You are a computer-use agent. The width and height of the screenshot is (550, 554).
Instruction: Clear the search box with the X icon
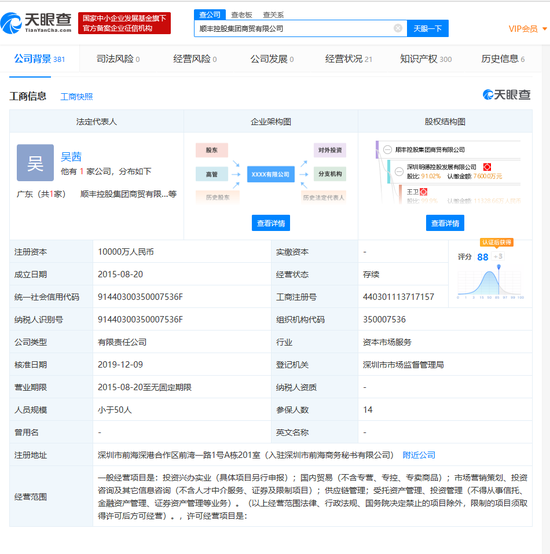(x=398, y=28)
